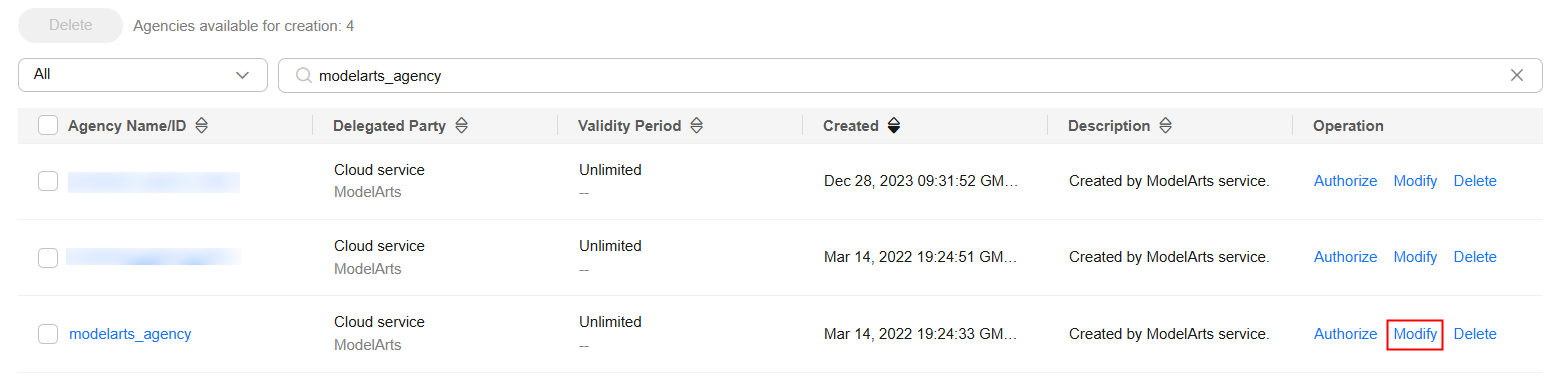Open the modelarts_agency link
Viewport: 1562px width, 385px height.
[x=130, y=334]
